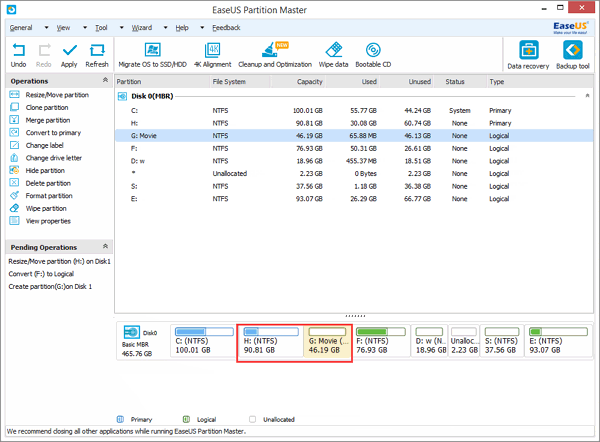
Task: Open the Backup tool
Action: (573, 55)
